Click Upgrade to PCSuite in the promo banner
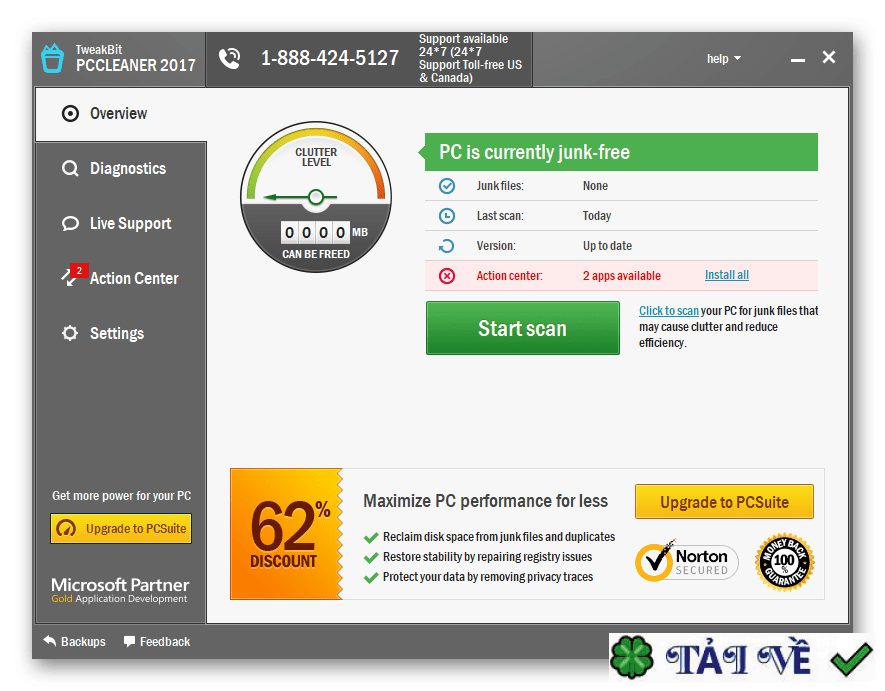This screenshot has height=691, width=885. 724,501
